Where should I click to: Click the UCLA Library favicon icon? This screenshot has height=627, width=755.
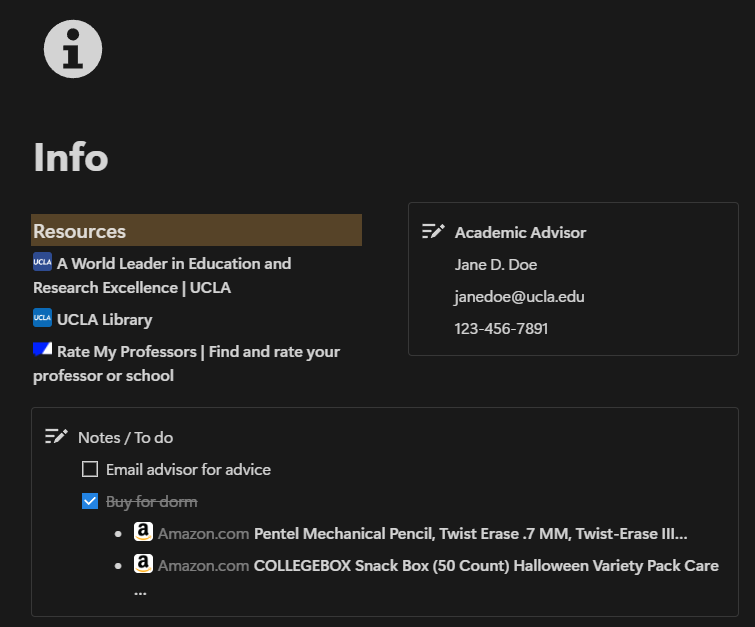(x=42, y=318)
